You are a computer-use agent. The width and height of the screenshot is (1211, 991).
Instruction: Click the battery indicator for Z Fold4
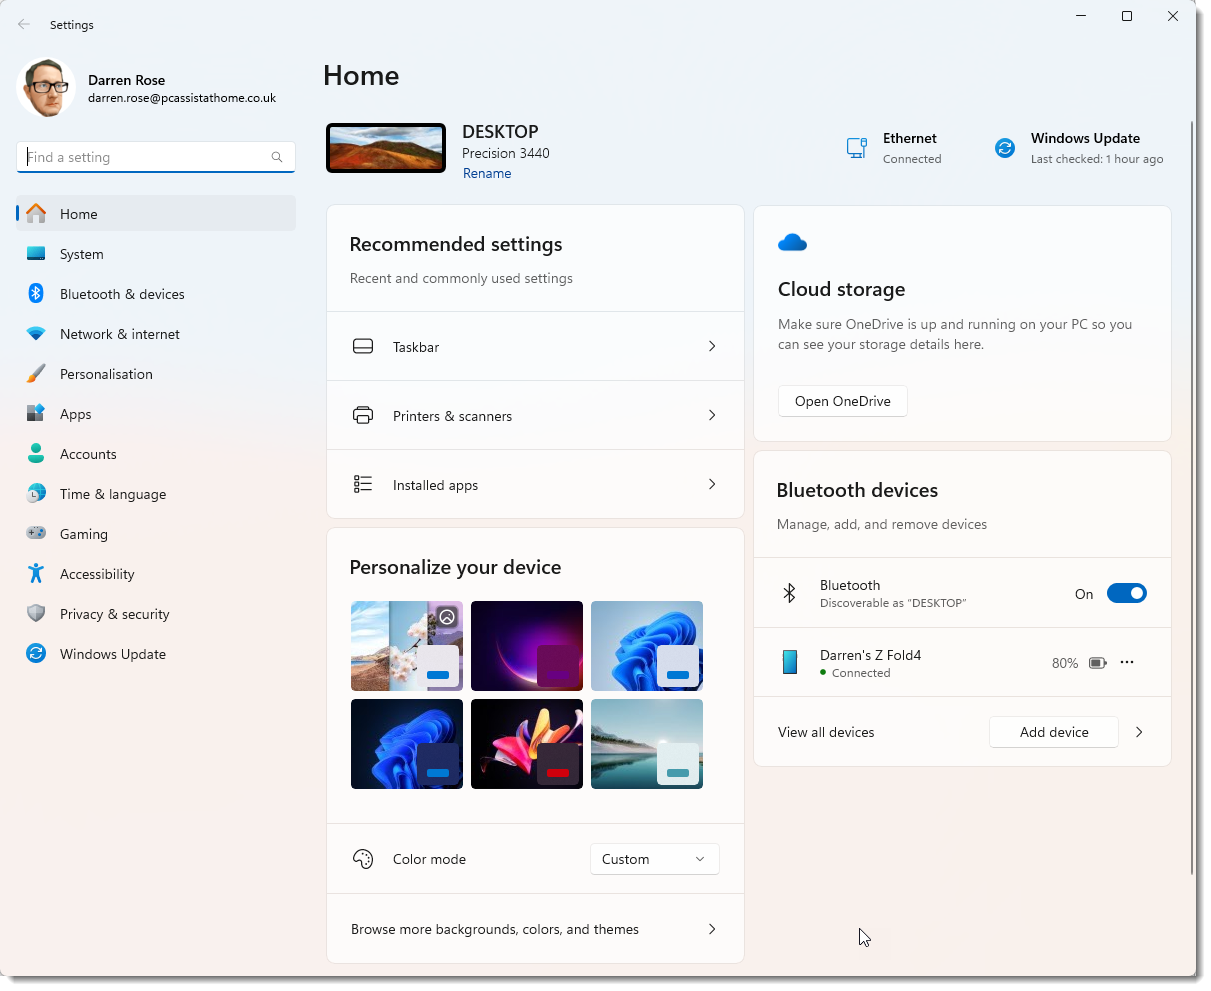tap(1097, 662)
